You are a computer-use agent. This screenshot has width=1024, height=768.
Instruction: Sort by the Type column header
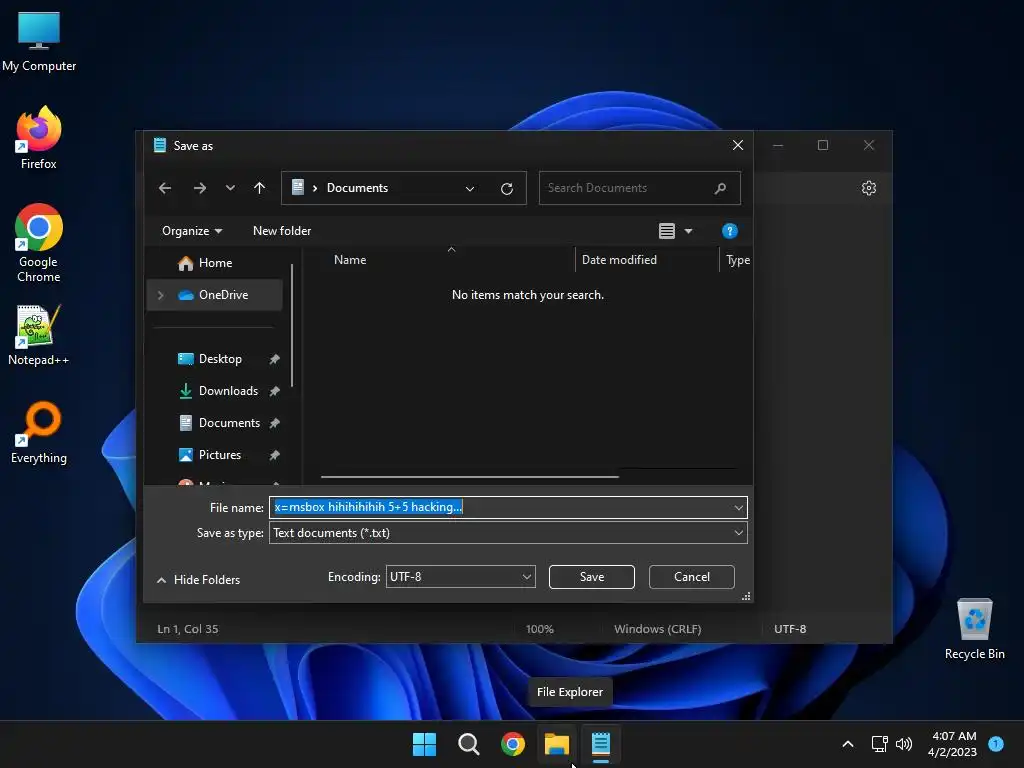pos(737,260)
